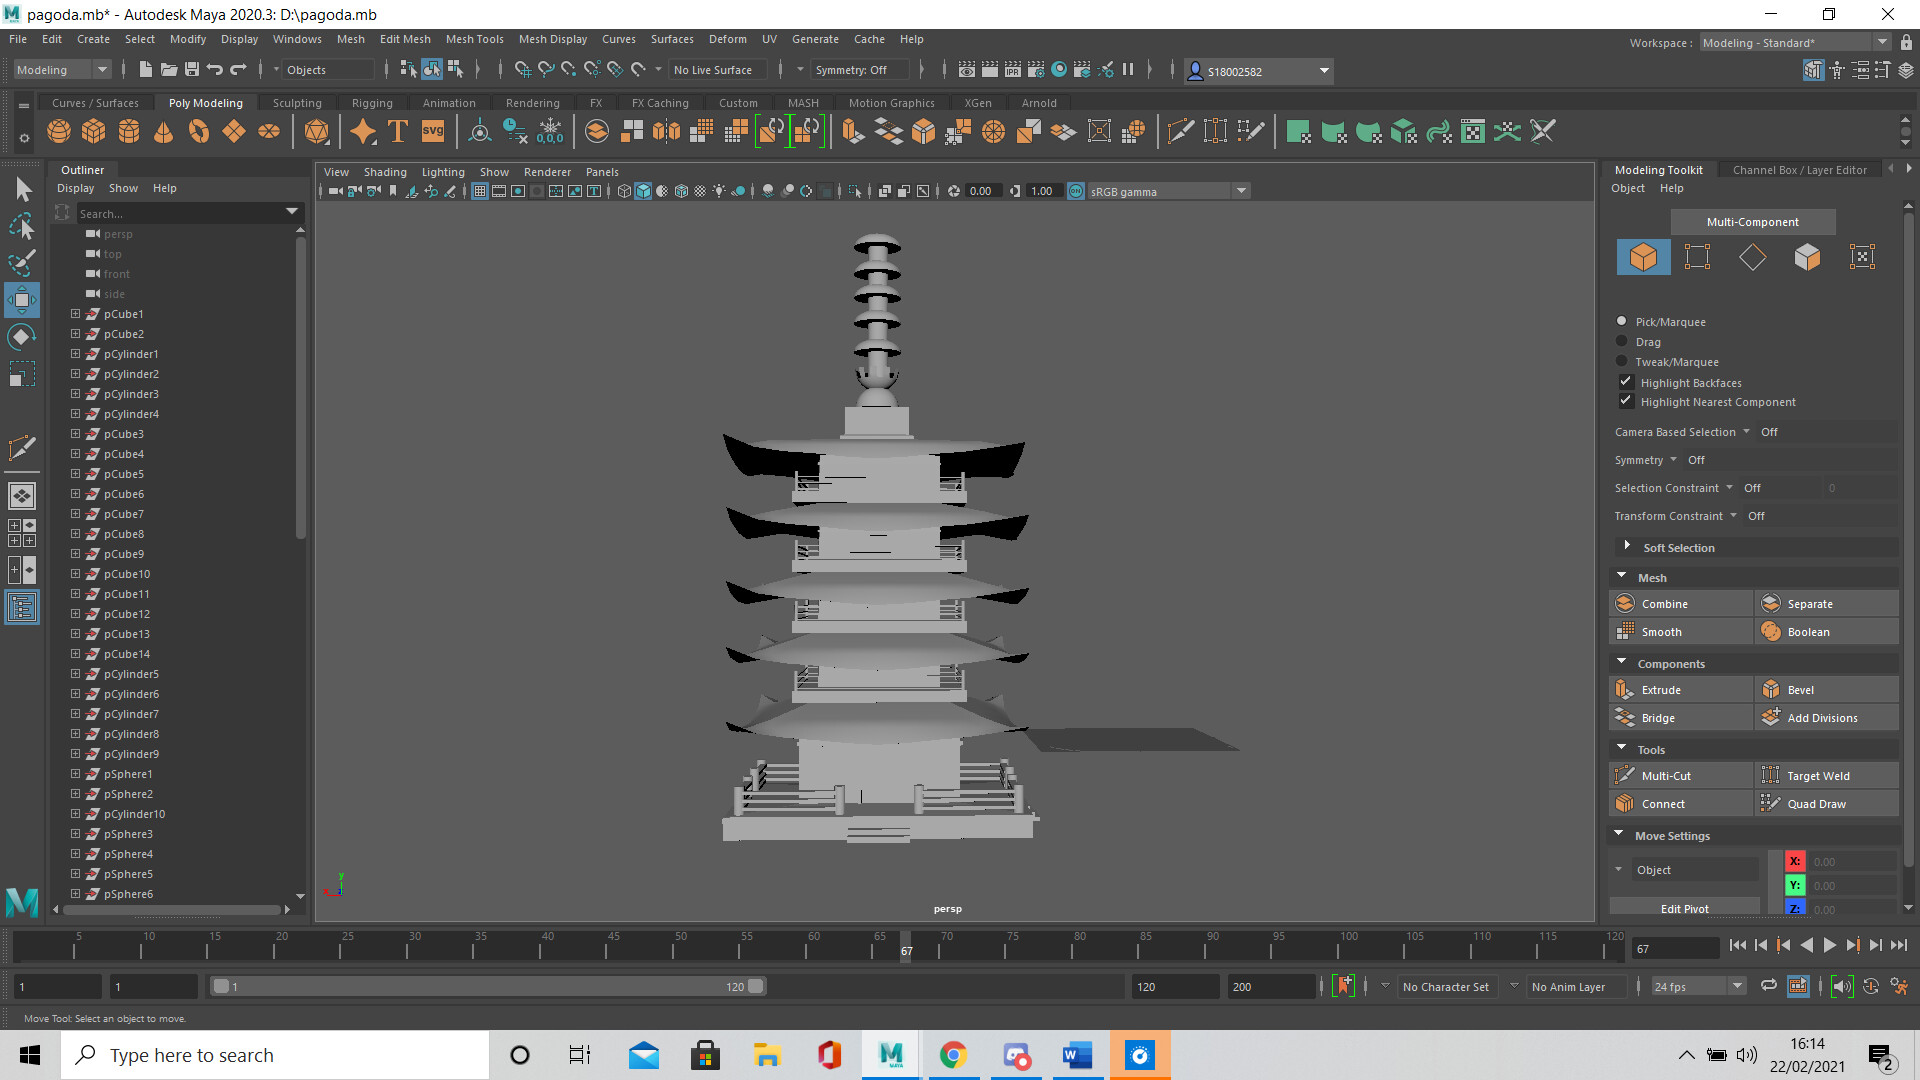Open the Mesh Display menu

click(x=552, y=39)
